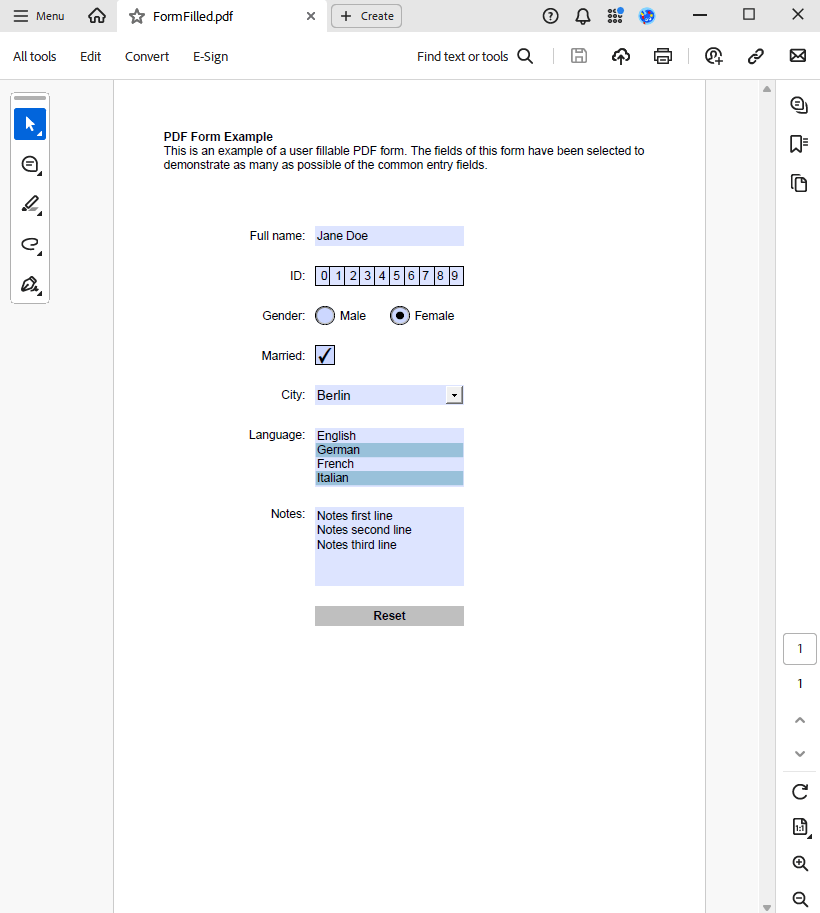Open the Bookmarks panel

(x=799, y=143)
